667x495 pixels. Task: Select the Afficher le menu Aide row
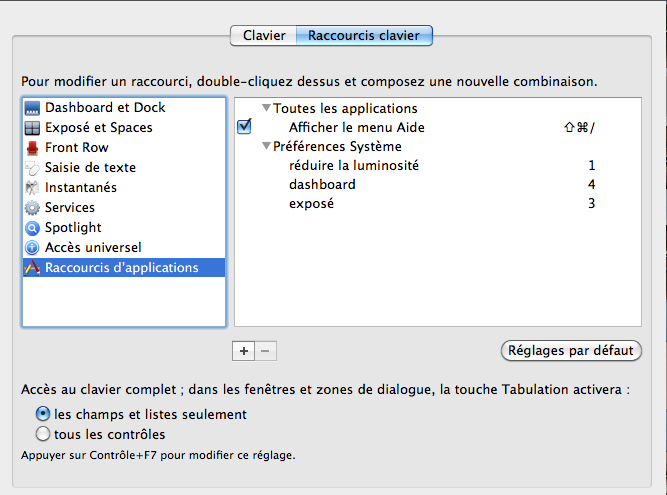[438, 127]
